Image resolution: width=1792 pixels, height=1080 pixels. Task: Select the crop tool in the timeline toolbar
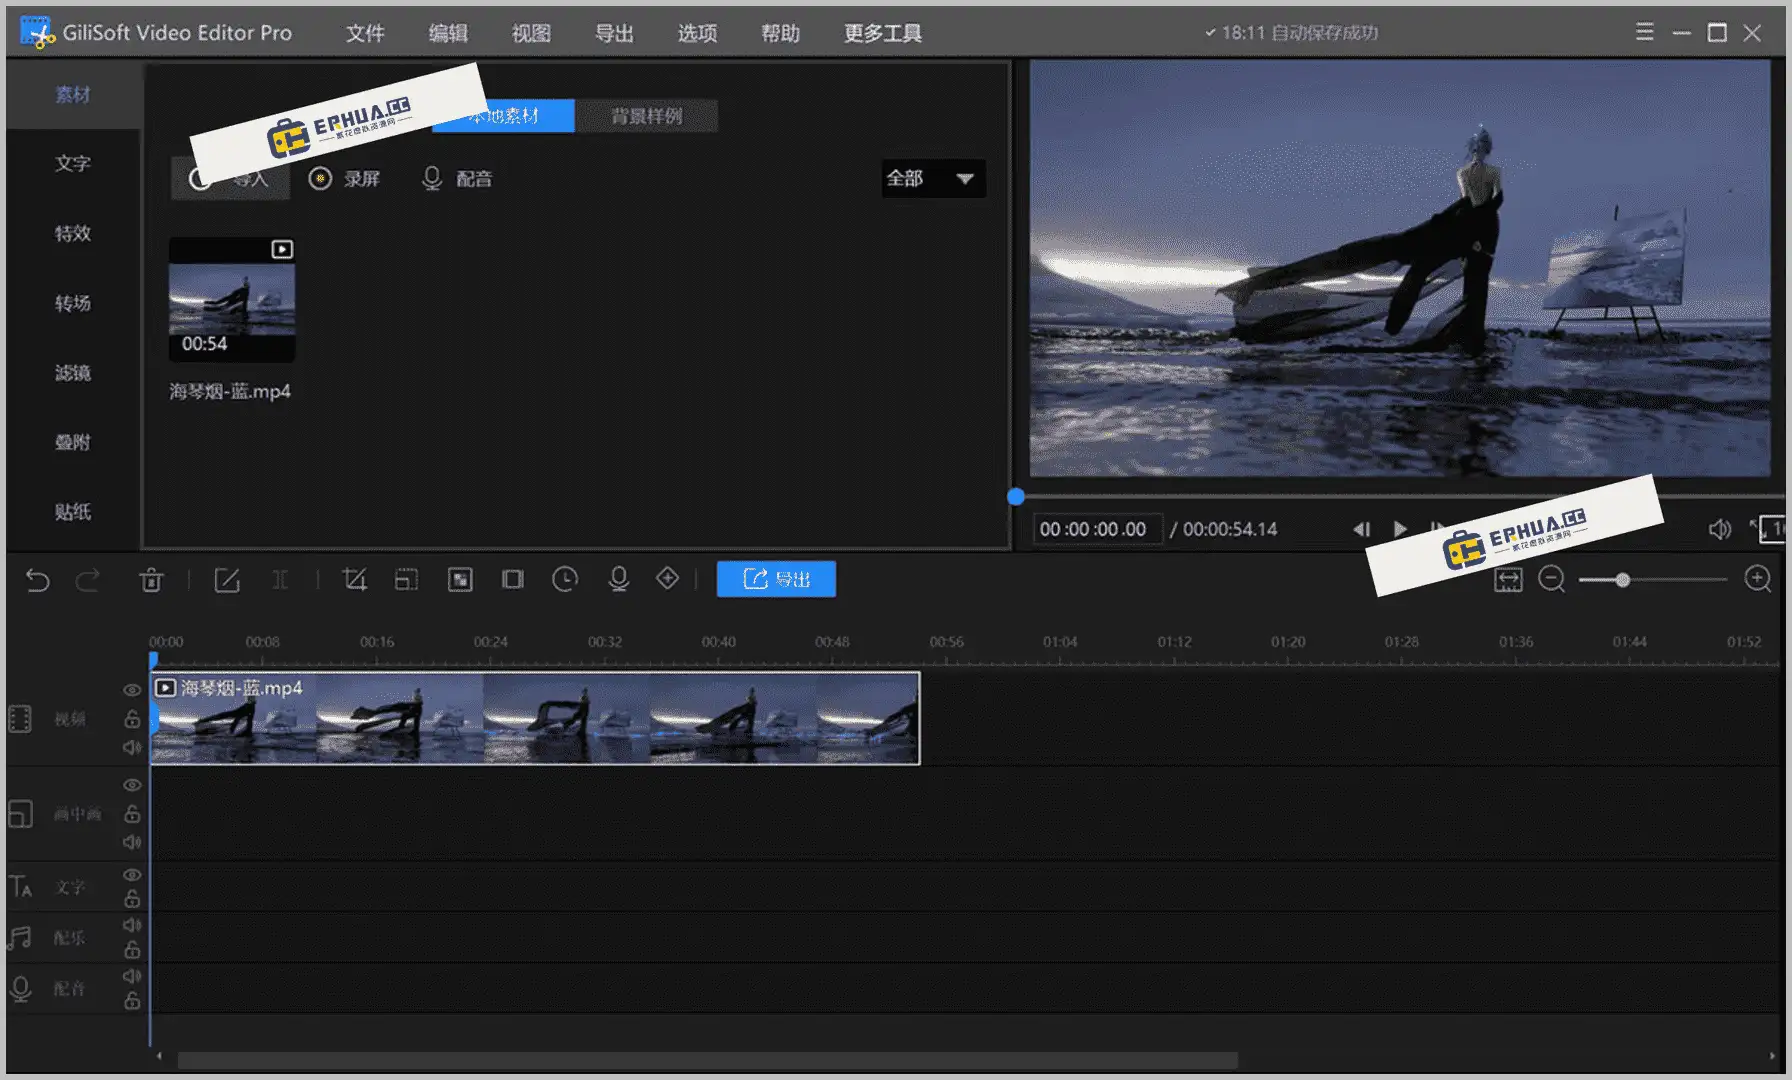click(355, 579)
